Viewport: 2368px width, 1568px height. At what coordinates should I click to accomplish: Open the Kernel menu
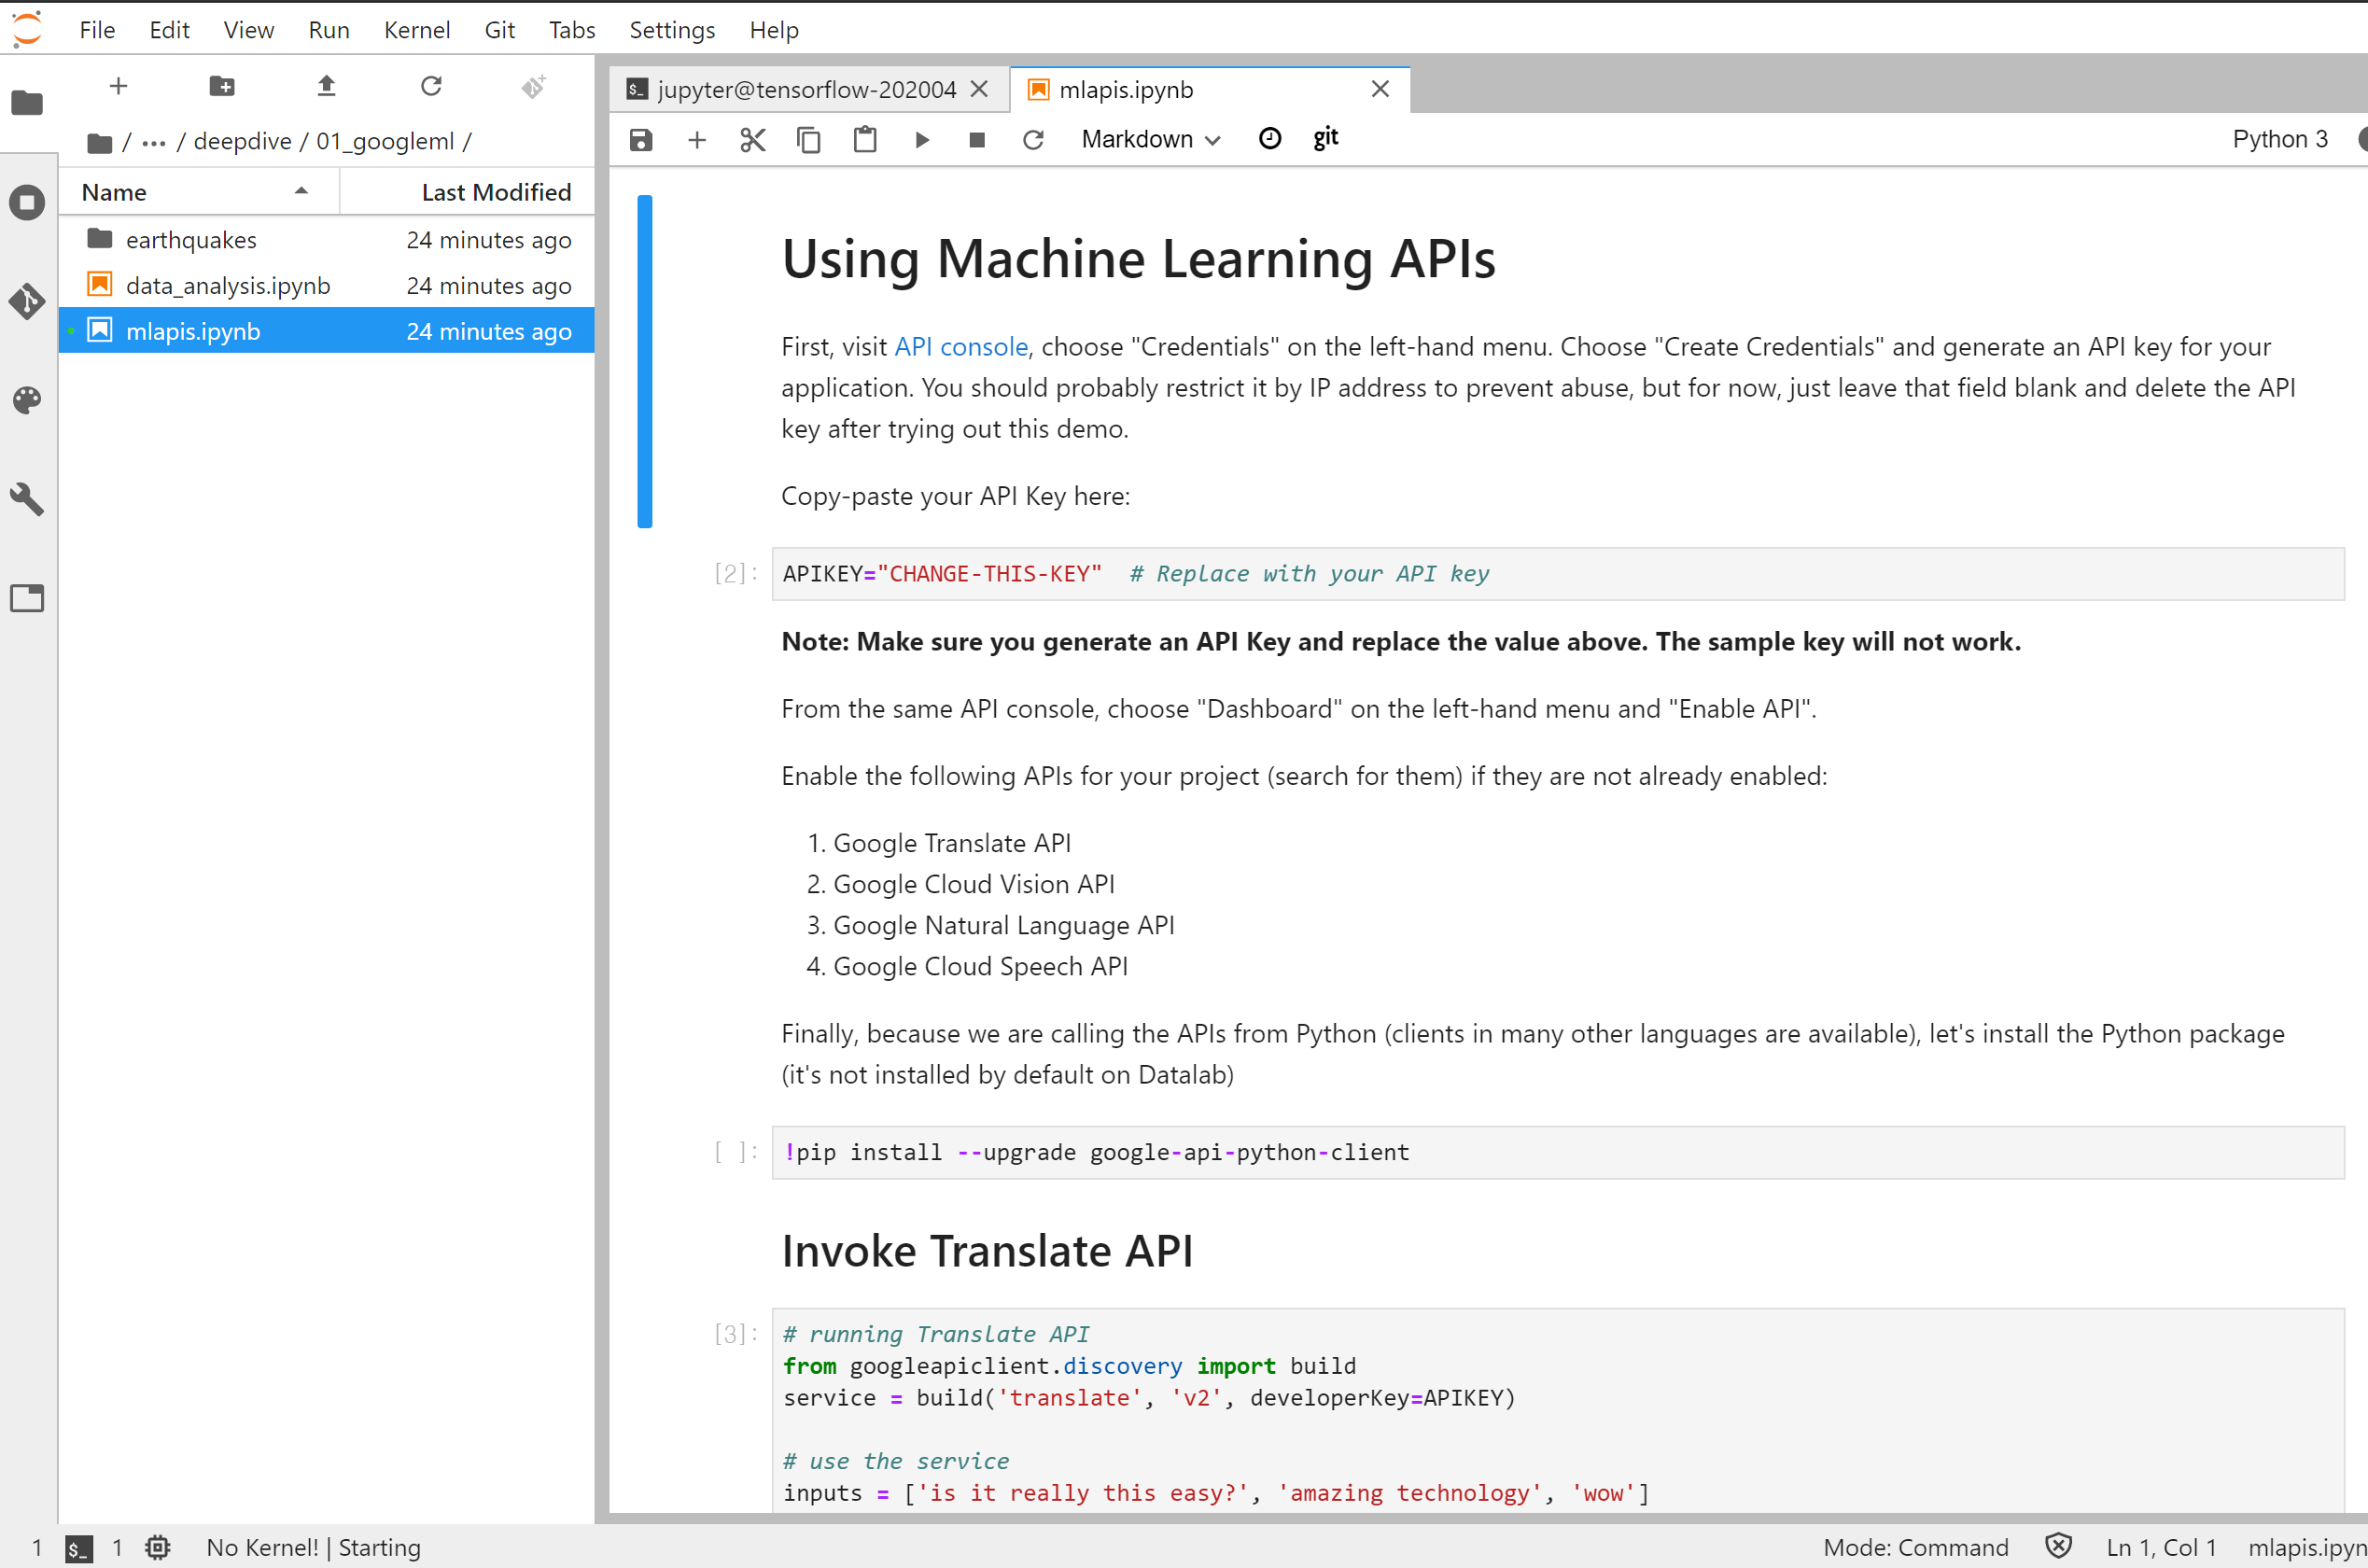(x=416, y=30)
